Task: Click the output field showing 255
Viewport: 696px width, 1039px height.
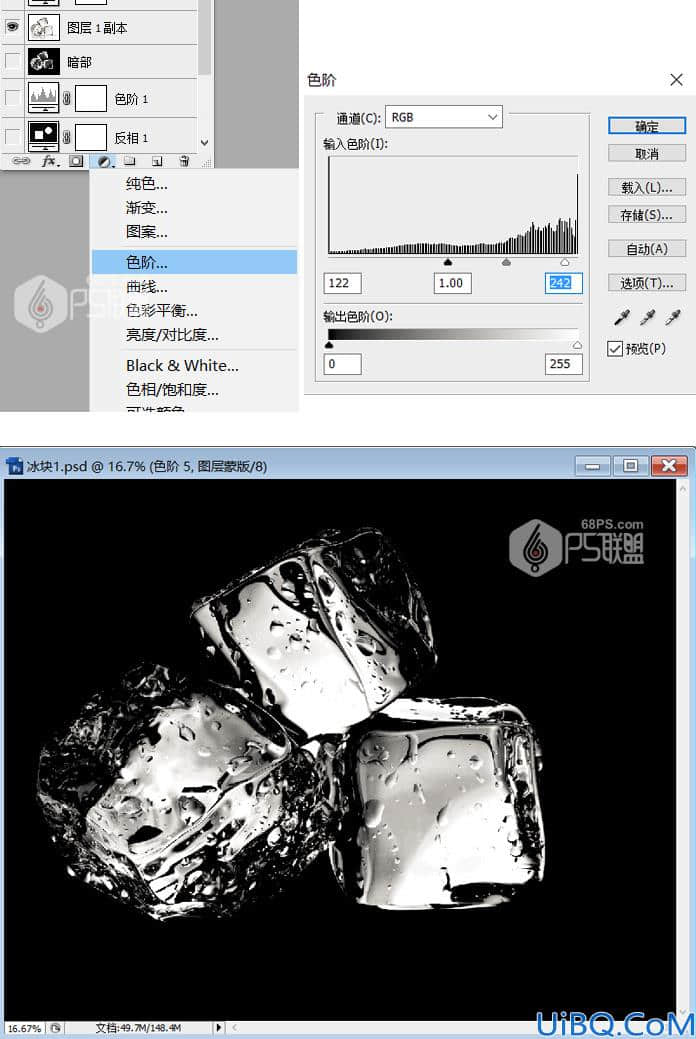Action: tap(563, 364)
